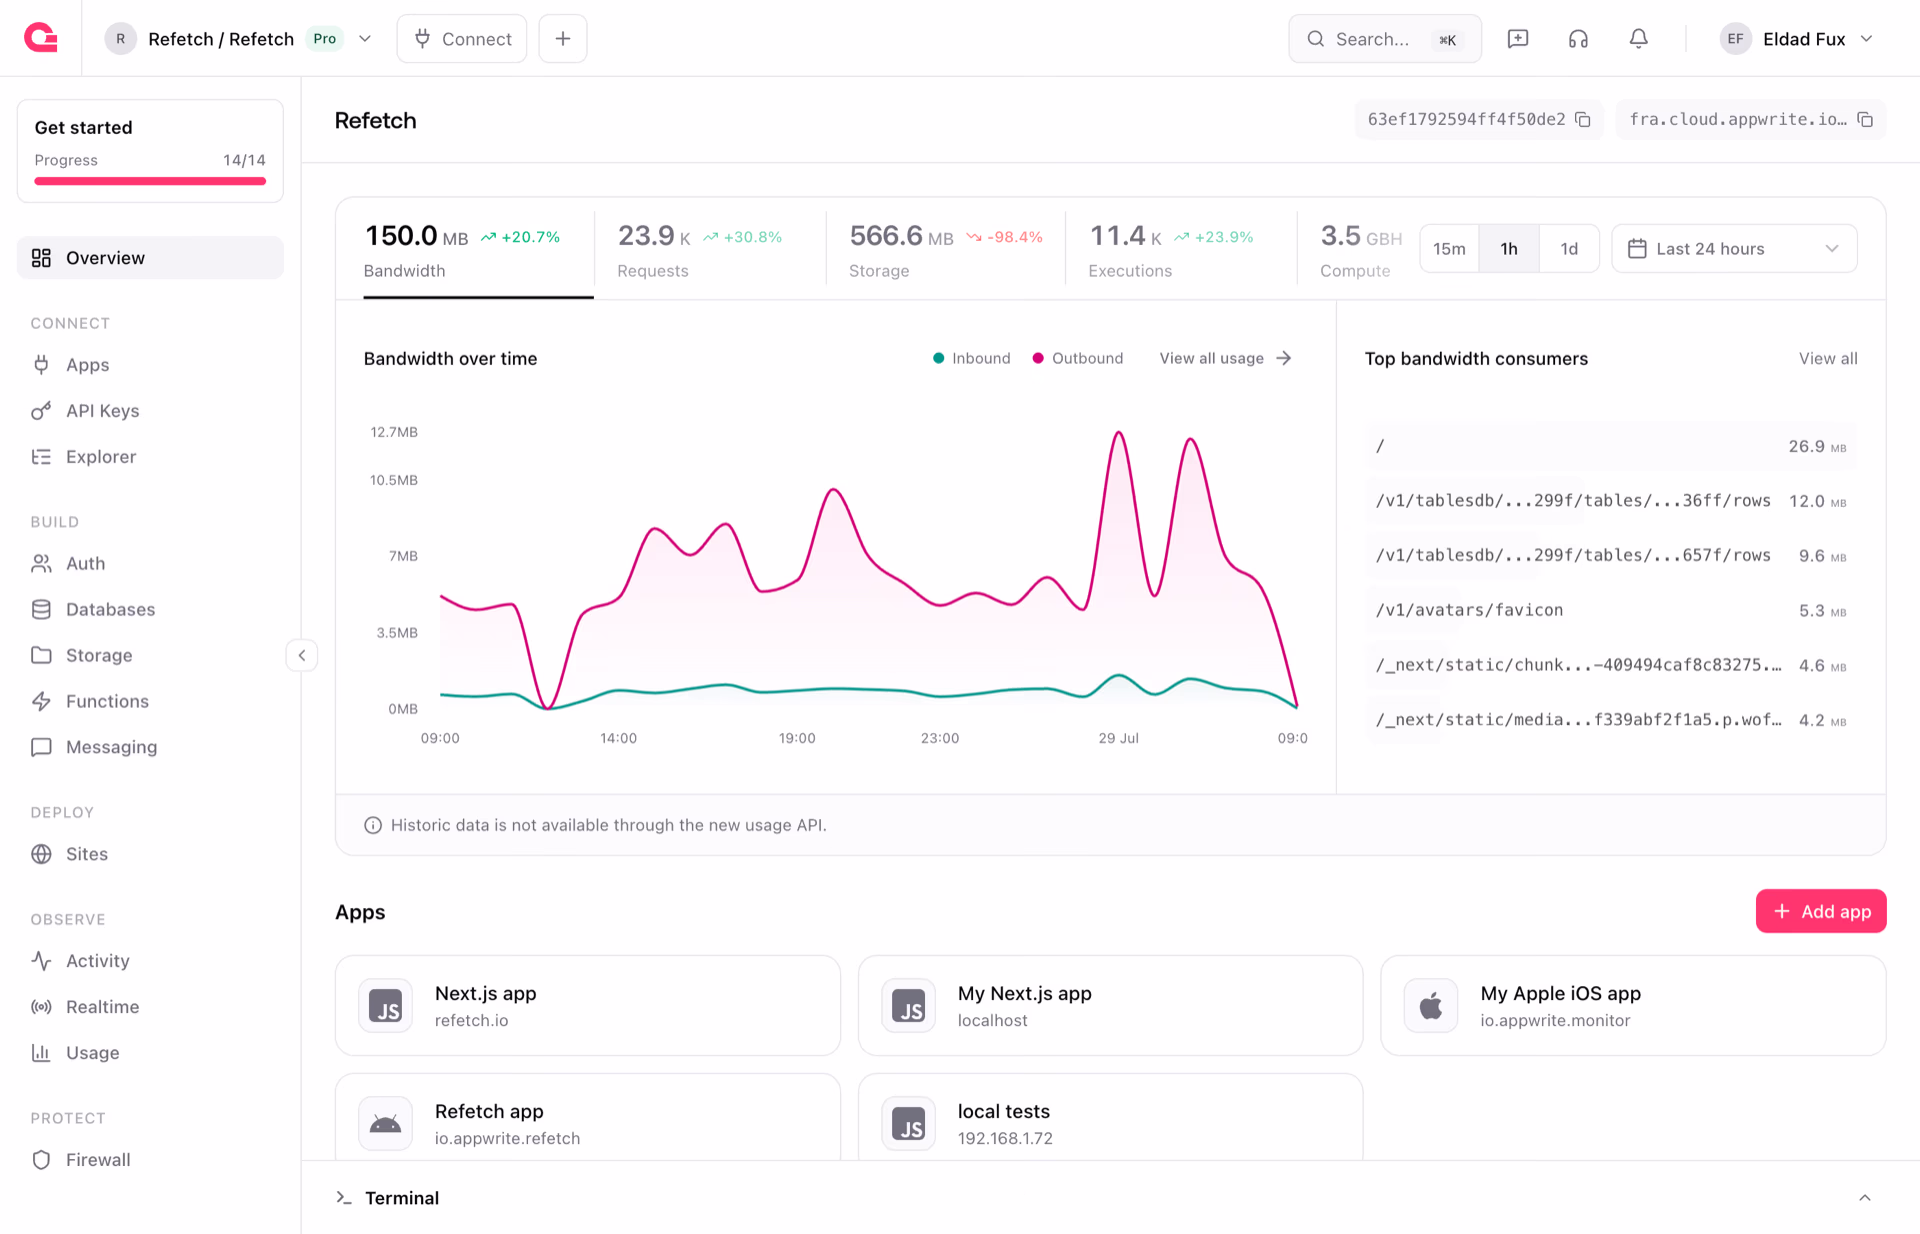
Task: Select Overview in sidebar
Action: (150, 258)
